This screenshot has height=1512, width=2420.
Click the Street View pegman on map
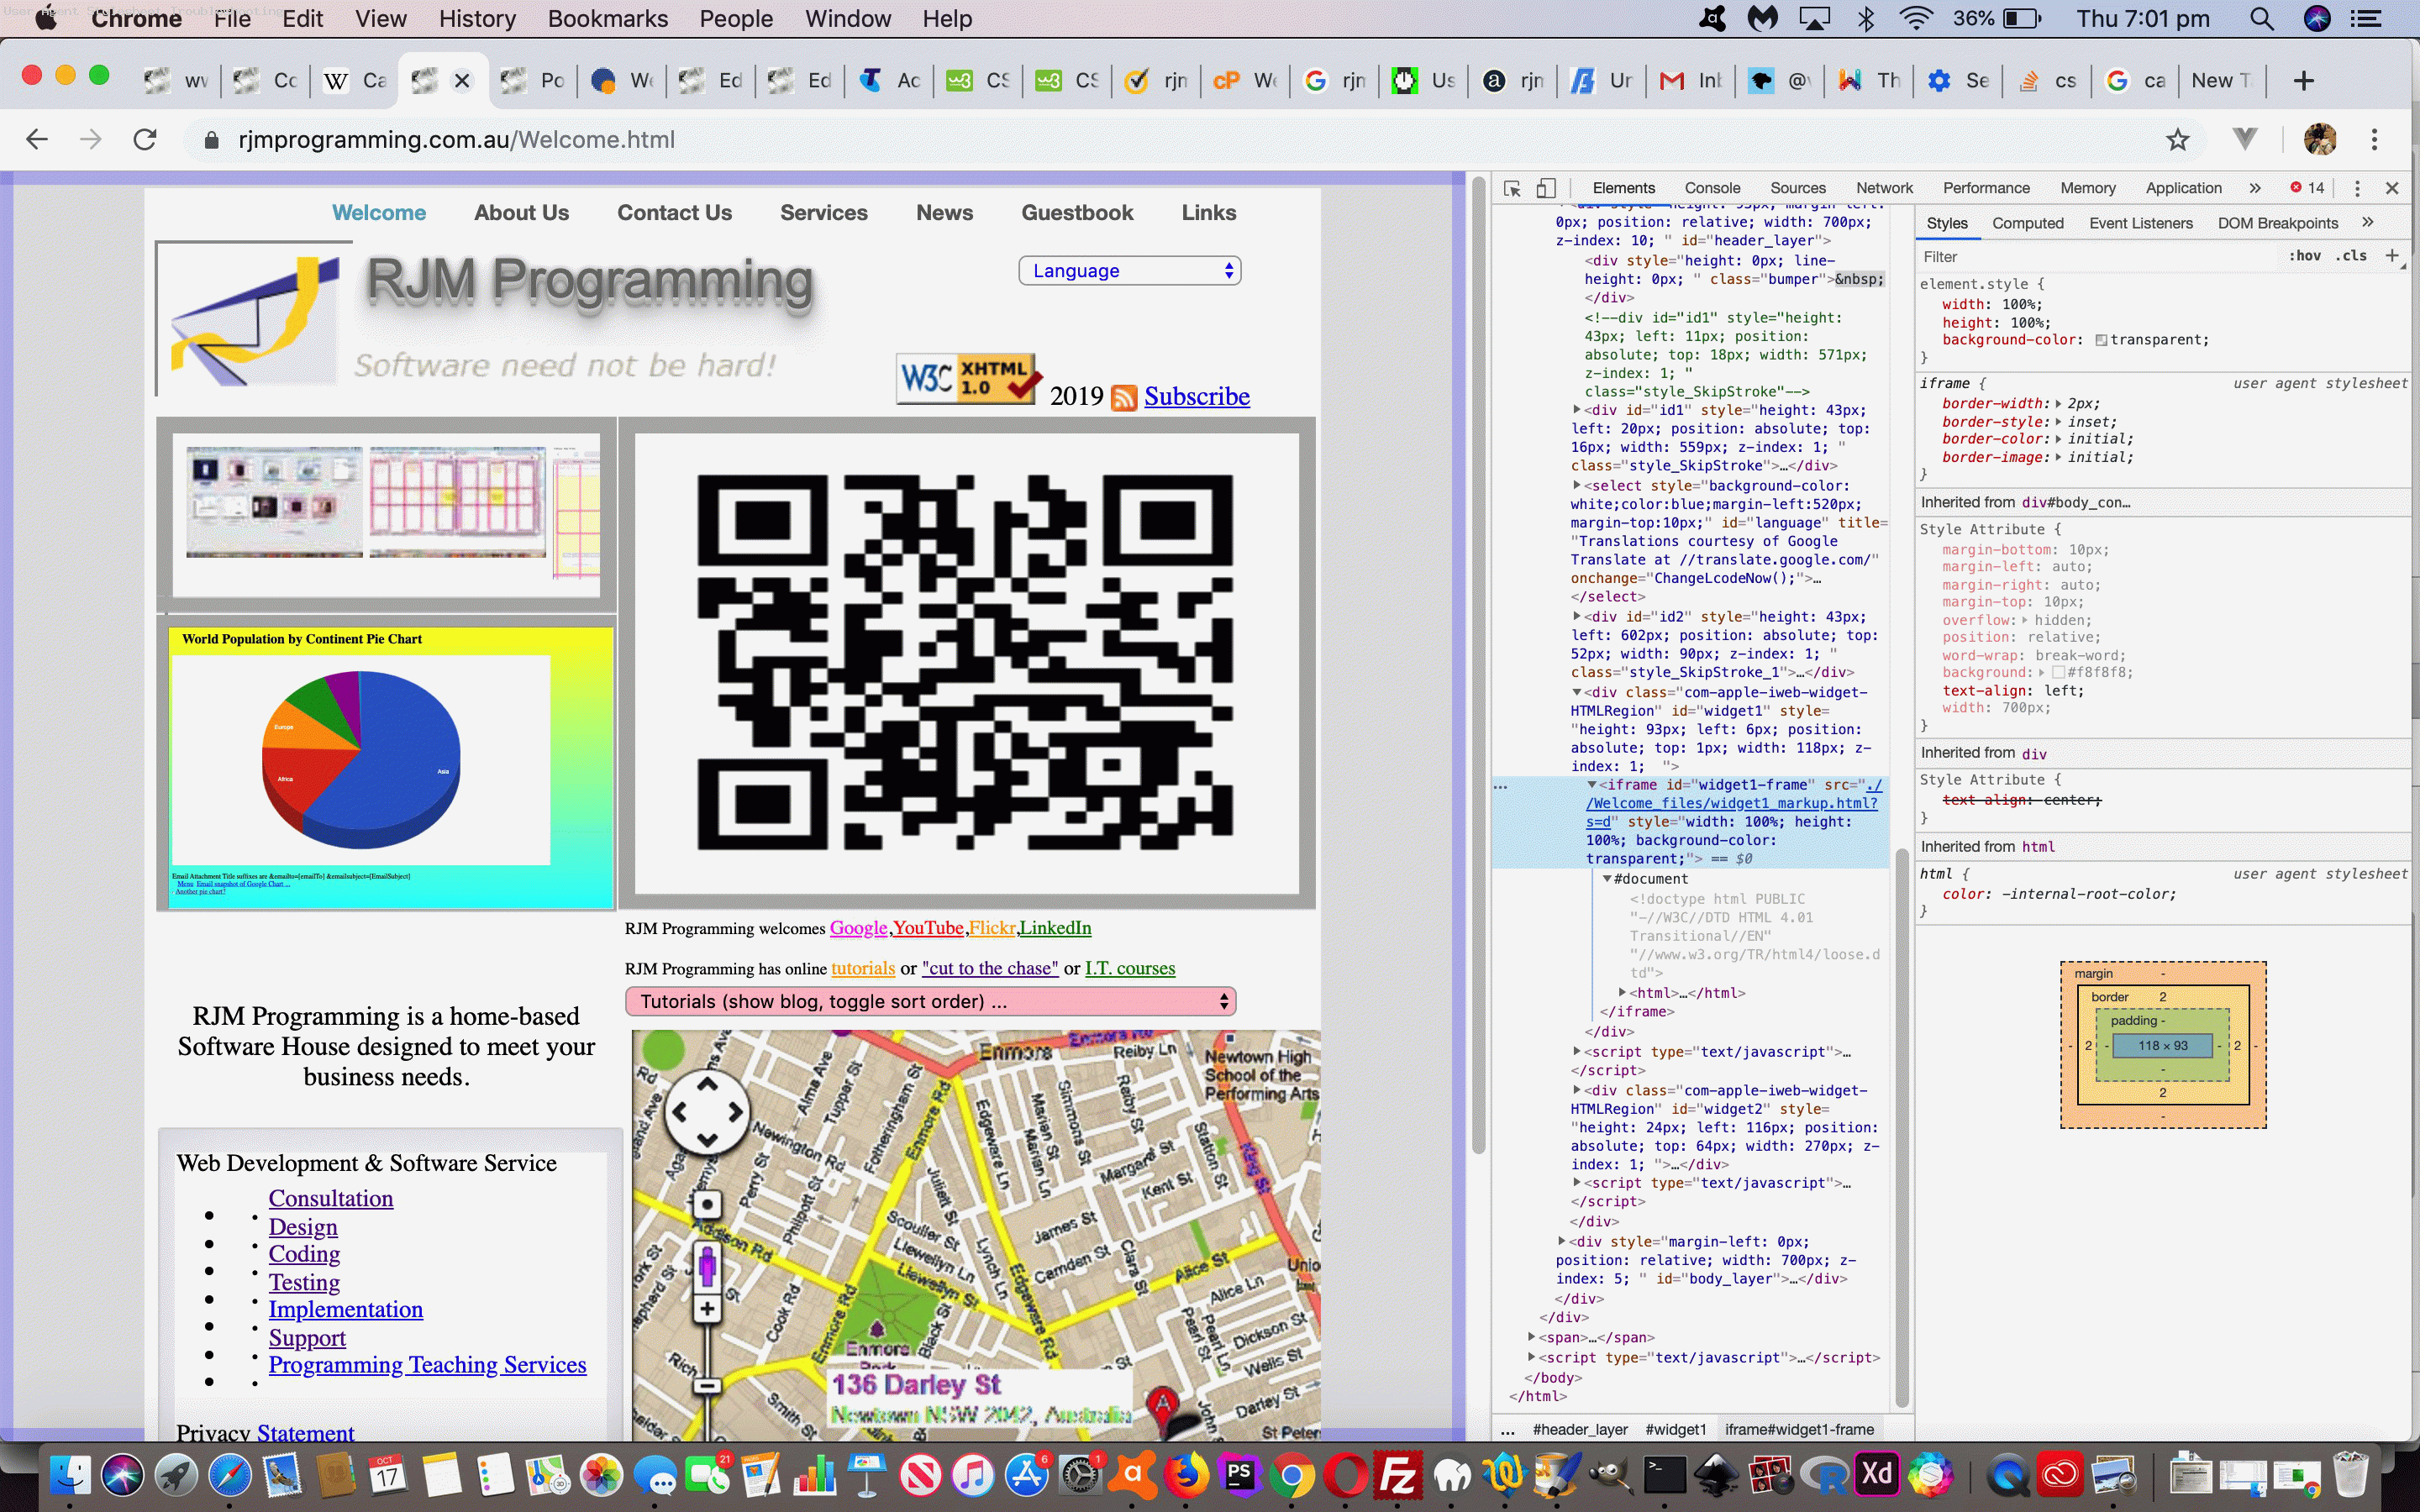coord(707,1265)
